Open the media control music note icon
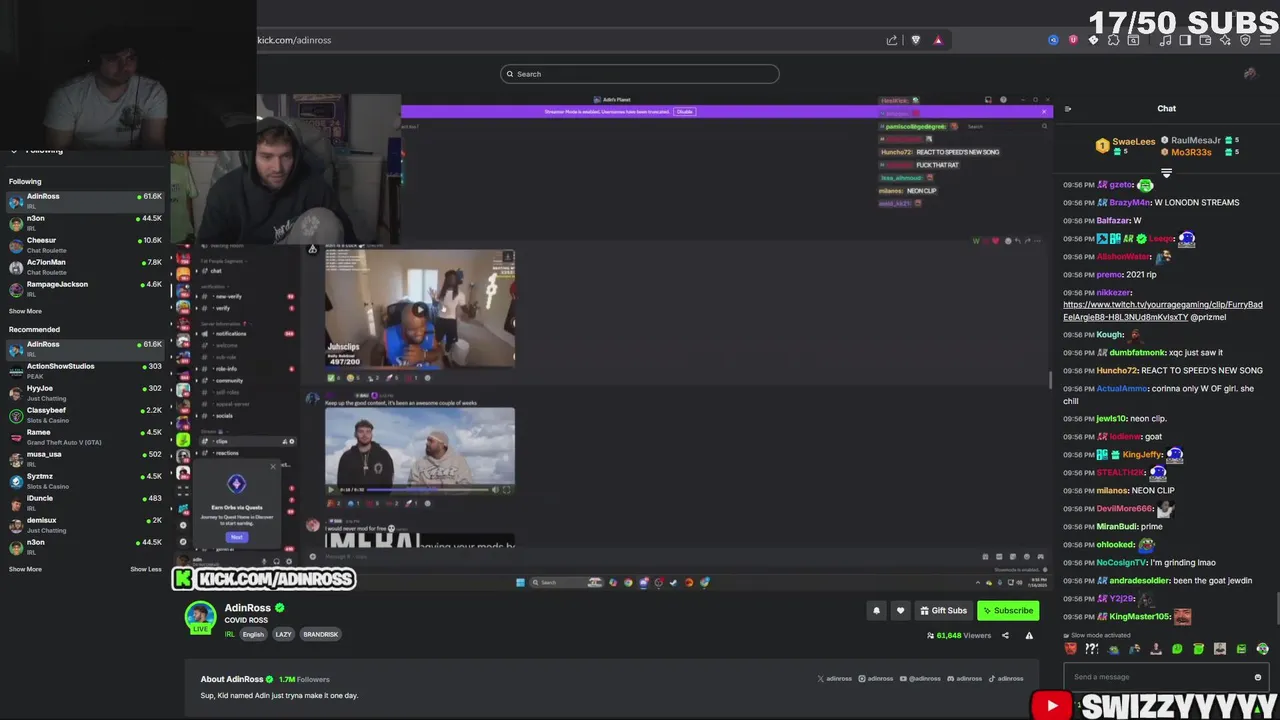This screenshot has height=720, width=1280. (1165, 40)
